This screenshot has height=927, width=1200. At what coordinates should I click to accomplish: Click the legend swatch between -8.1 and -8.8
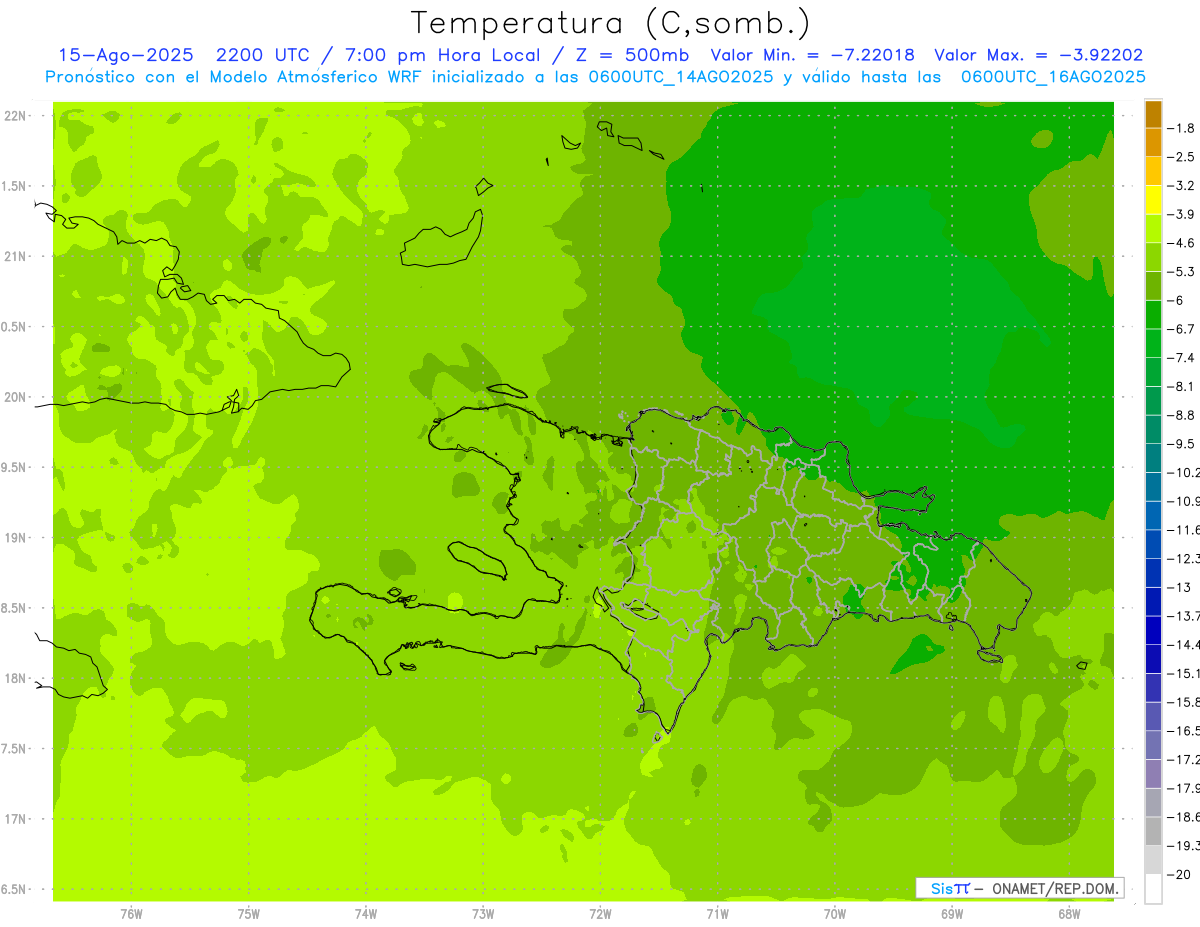[1153, 401]
